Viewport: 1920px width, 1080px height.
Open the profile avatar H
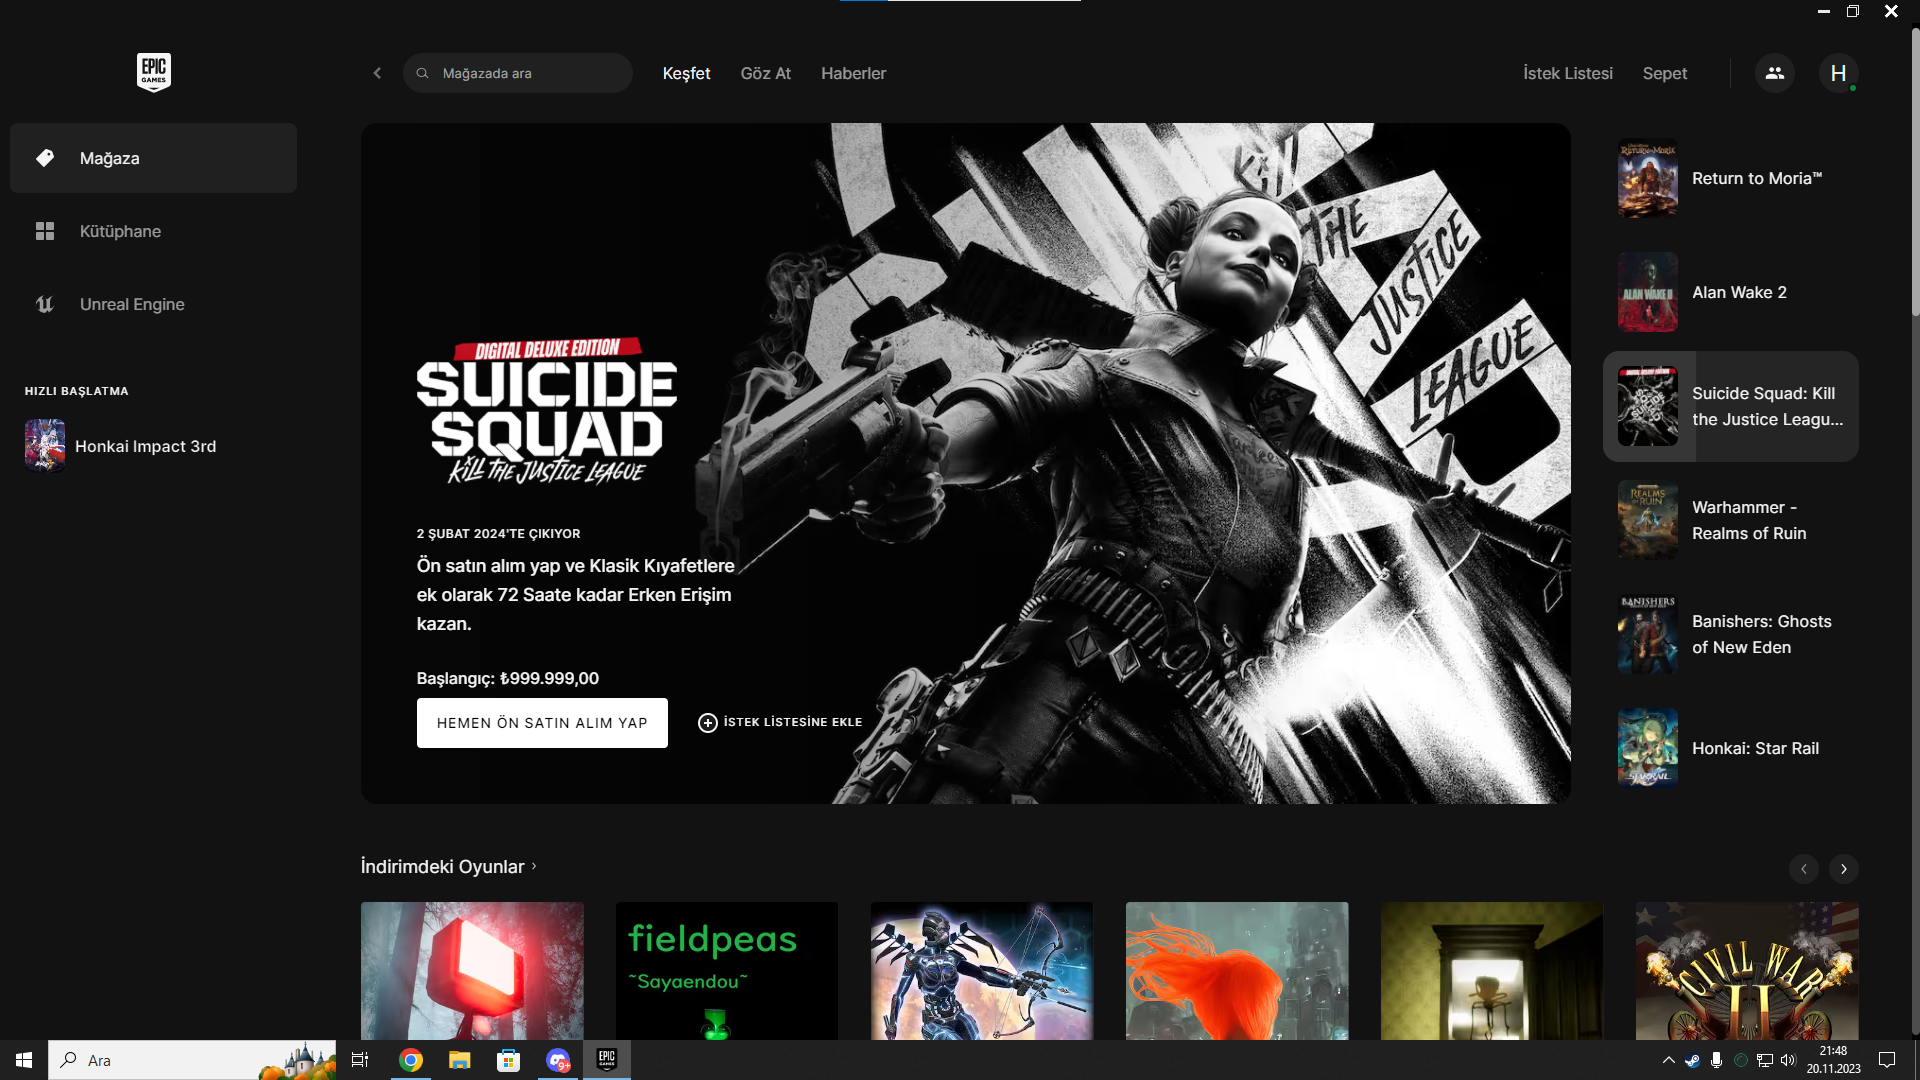tap(1838, 73)
